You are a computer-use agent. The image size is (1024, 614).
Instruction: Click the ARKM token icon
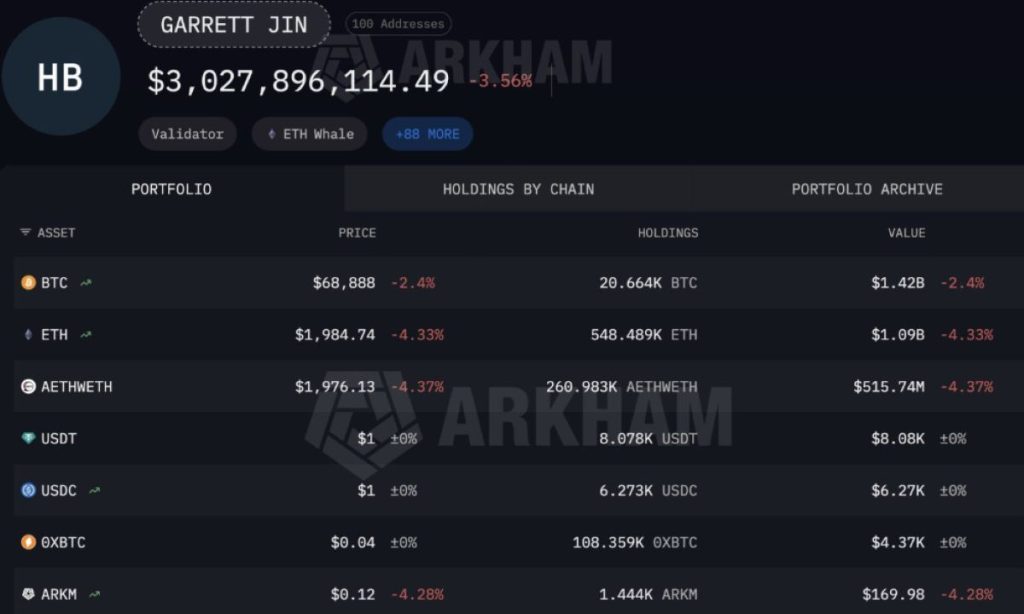pyautogui.click(x=28, y=595)
